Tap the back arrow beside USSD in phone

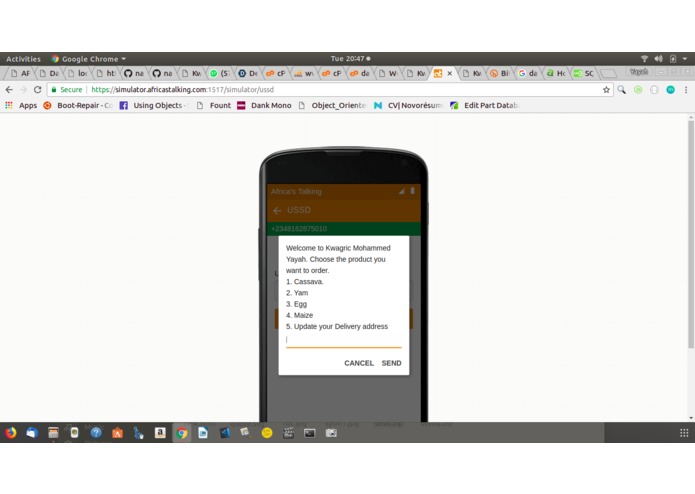click(277, 210)
